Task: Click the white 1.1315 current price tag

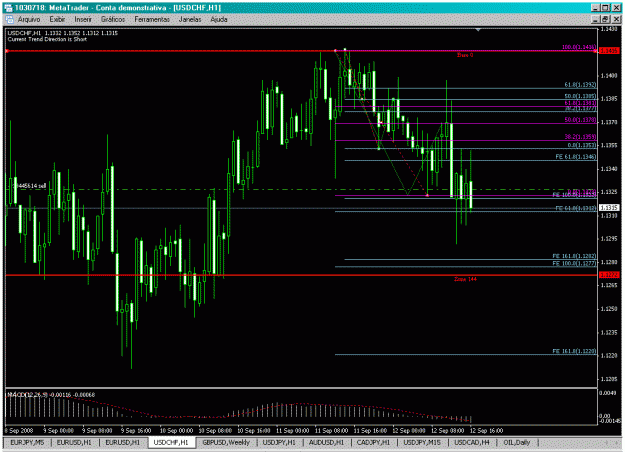Action: pos(609,208)
